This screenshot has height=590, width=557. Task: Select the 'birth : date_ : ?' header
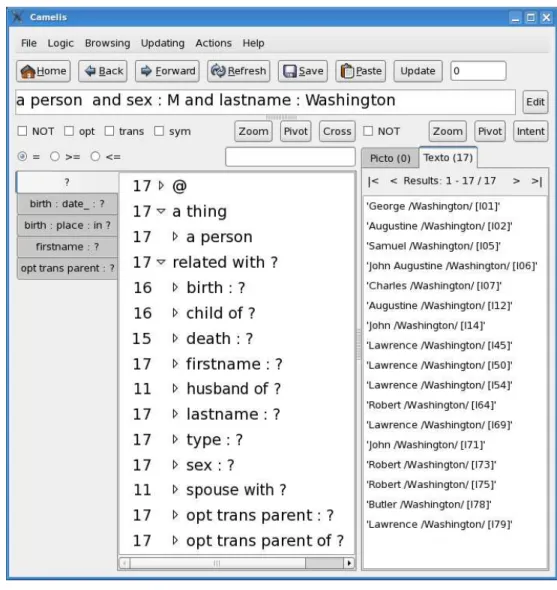click(67, 204)
